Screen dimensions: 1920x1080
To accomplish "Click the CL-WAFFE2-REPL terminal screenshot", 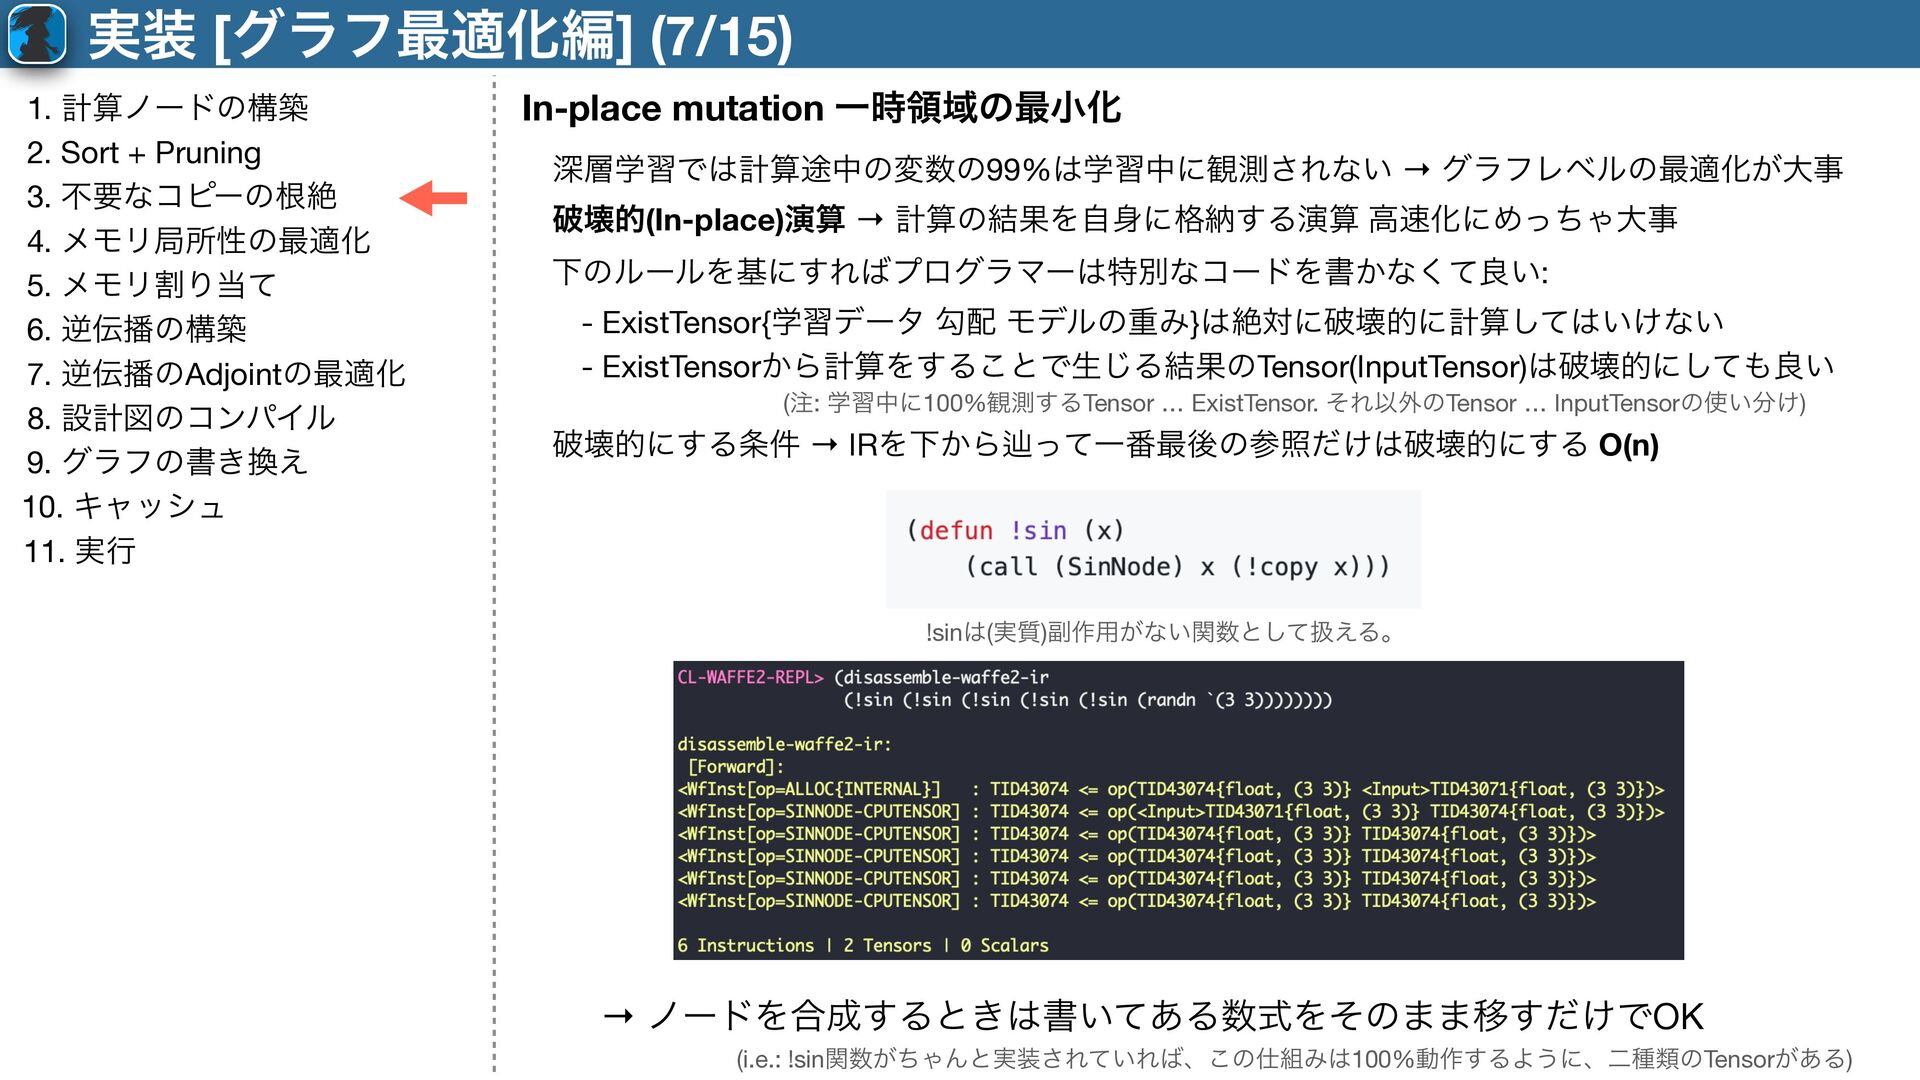I will pos(1178,810).
